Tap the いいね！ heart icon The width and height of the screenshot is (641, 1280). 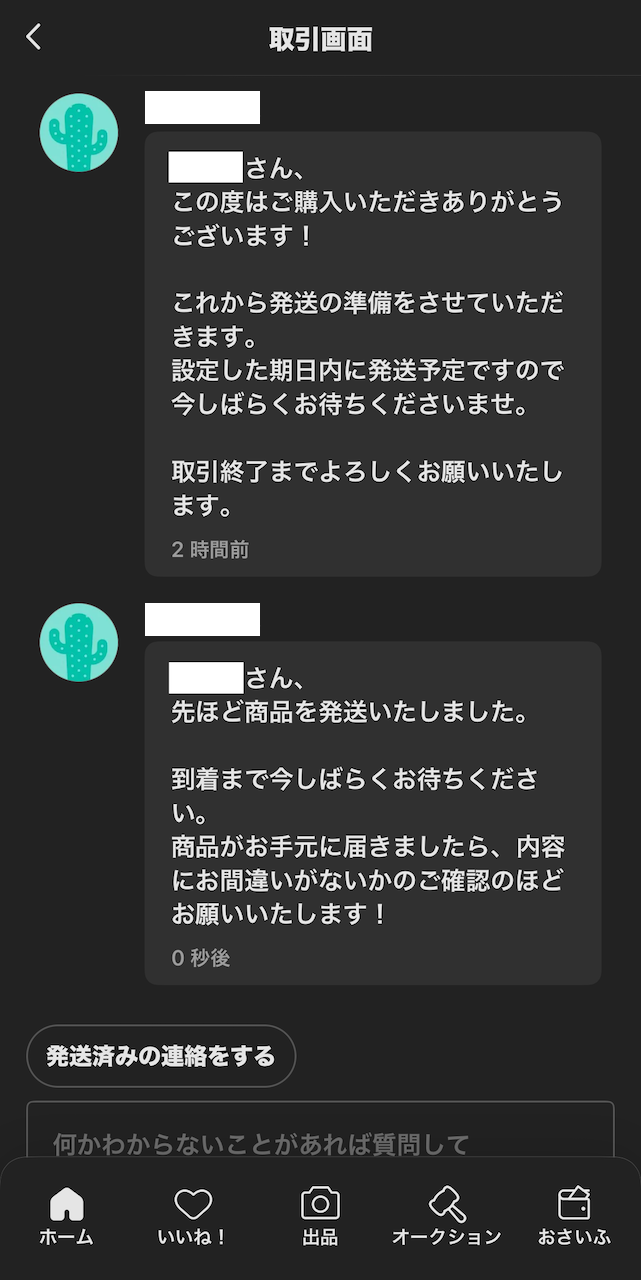192,1203
